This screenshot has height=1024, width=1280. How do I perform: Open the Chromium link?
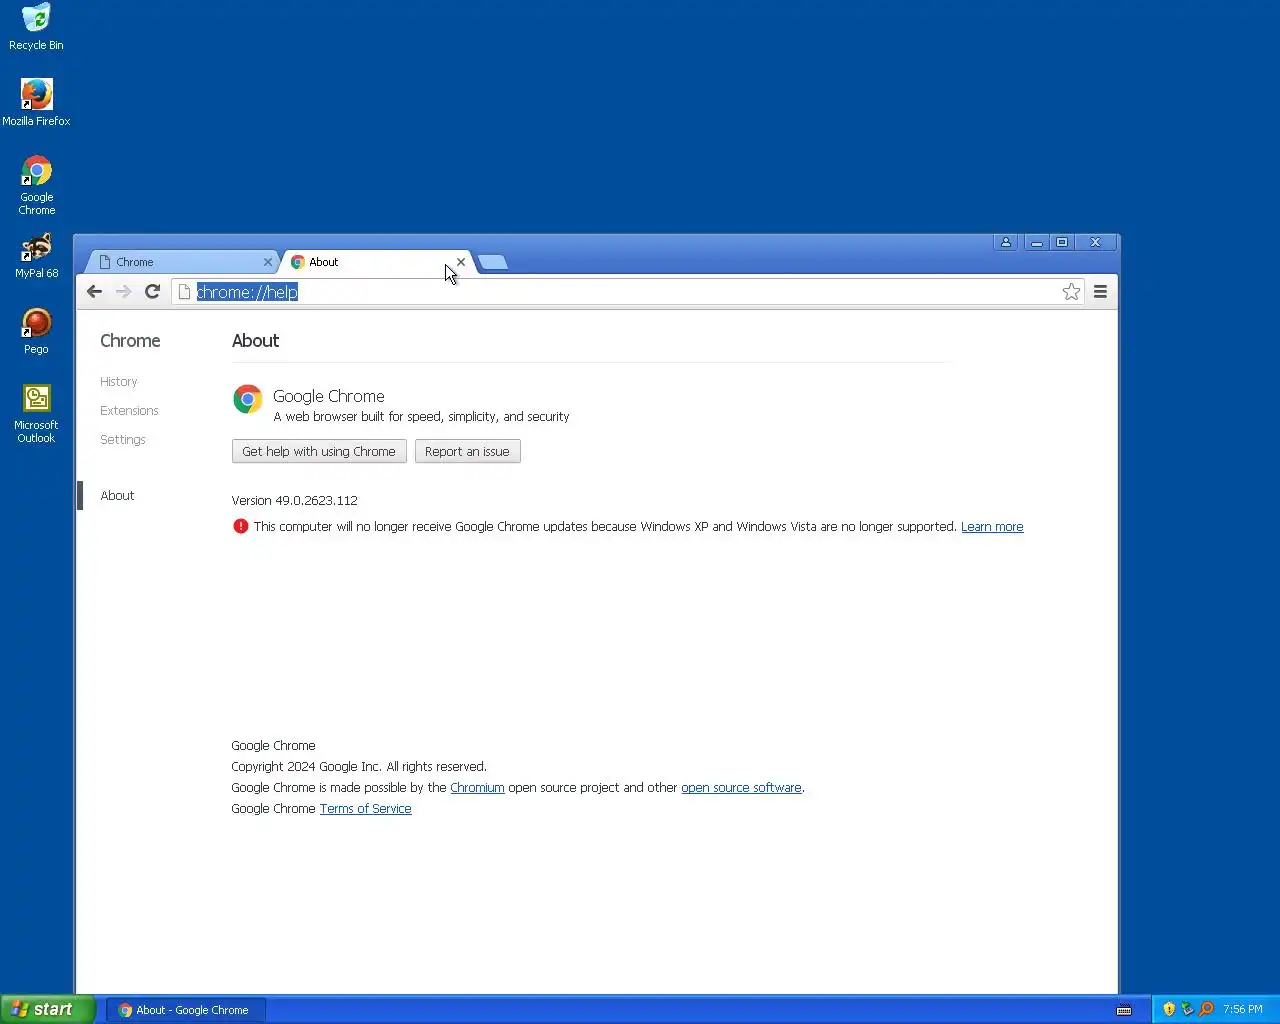click(x=477, y=788)
